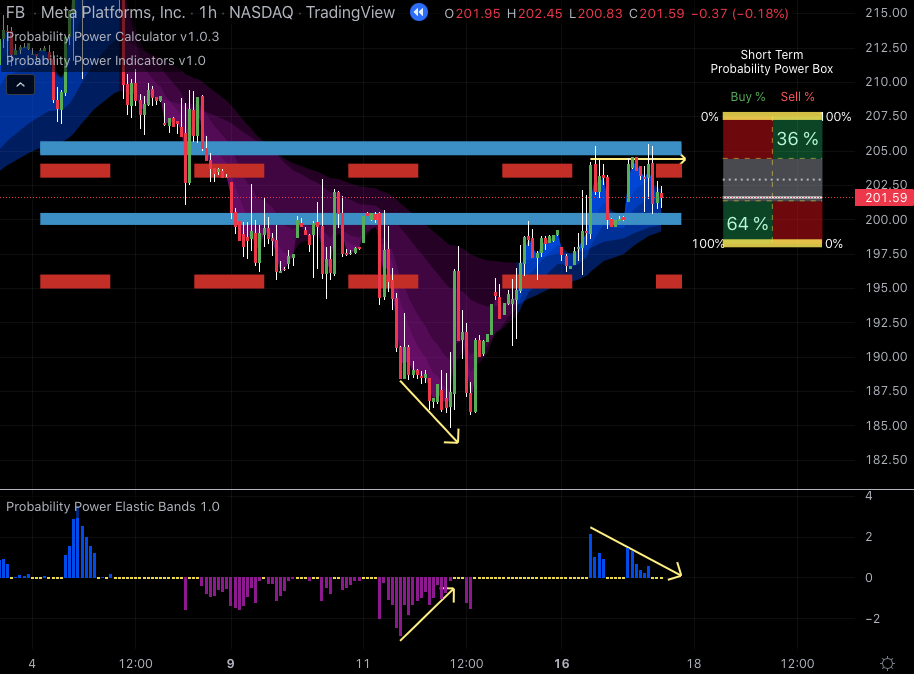914x674 pixels.
Task: Select the yellow down arrow near 185 low
Action: coord(430,411)
